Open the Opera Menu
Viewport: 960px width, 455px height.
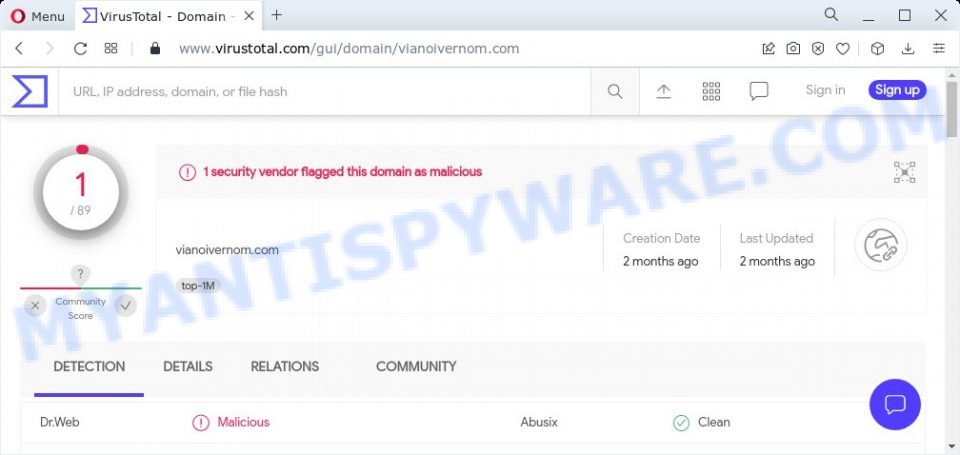pos(37,17)
